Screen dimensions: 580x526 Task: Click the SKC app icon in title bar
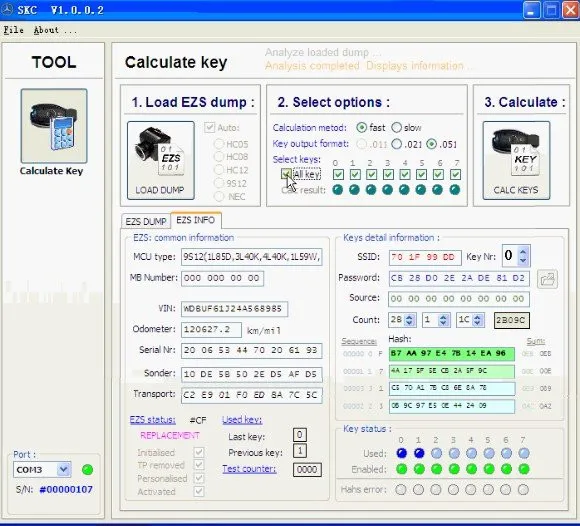click(x=7, y=9)
